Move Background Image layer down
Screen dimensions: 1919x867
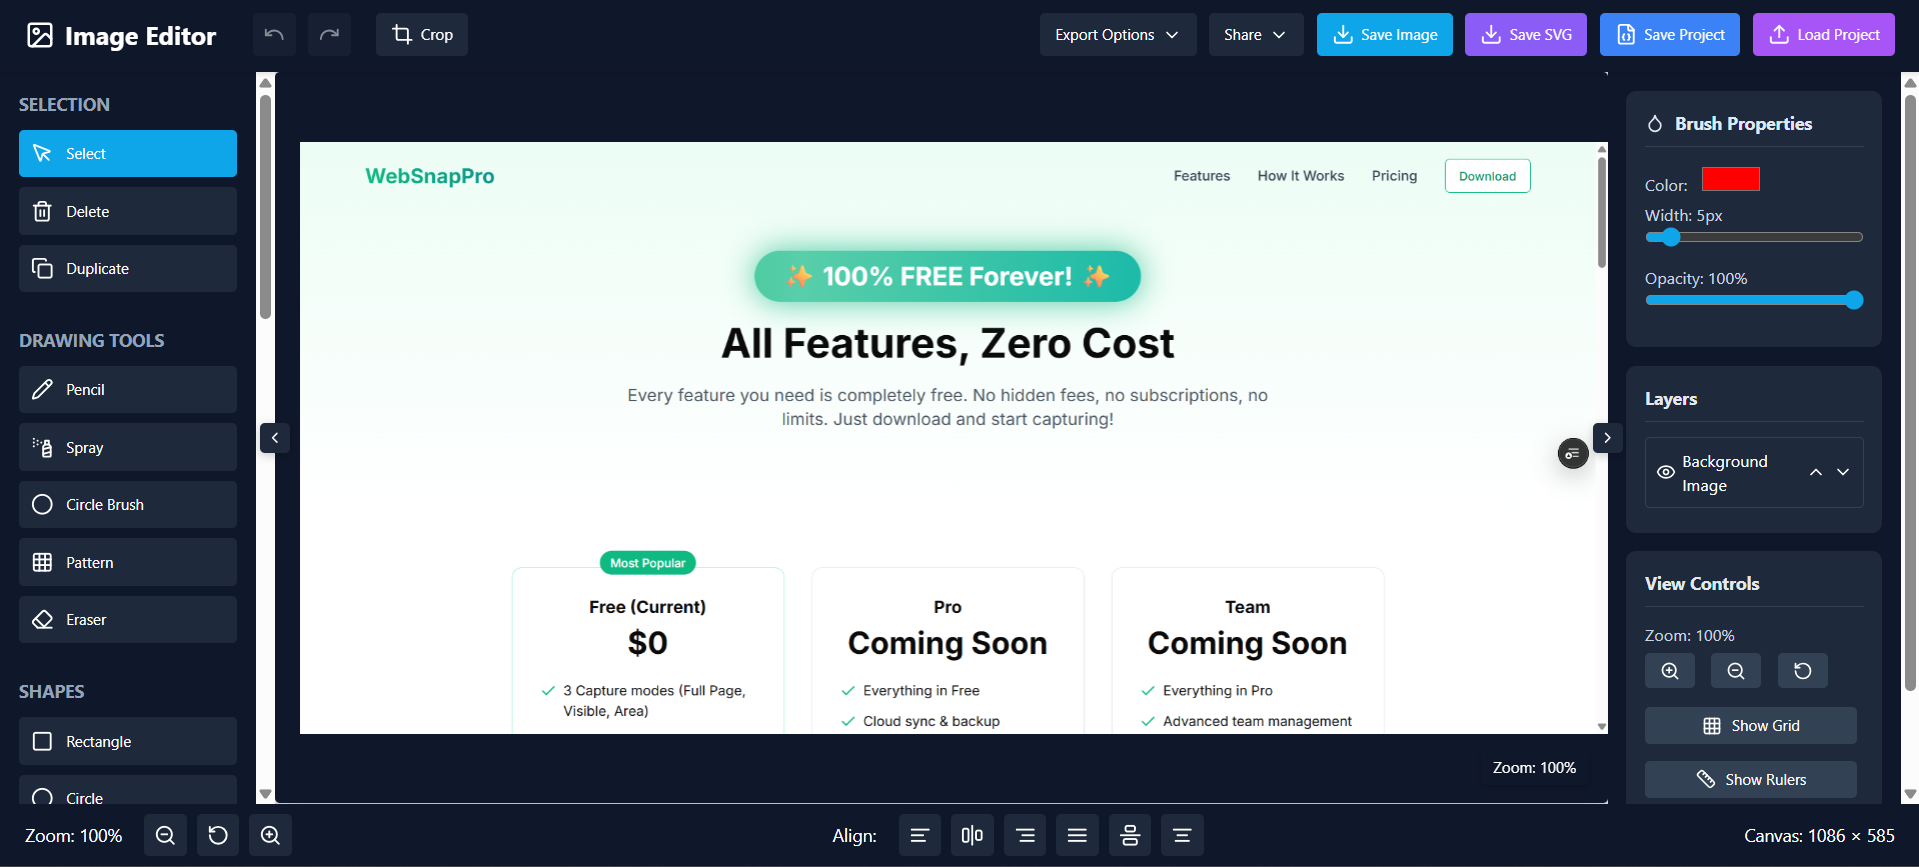click(1843, 472)
